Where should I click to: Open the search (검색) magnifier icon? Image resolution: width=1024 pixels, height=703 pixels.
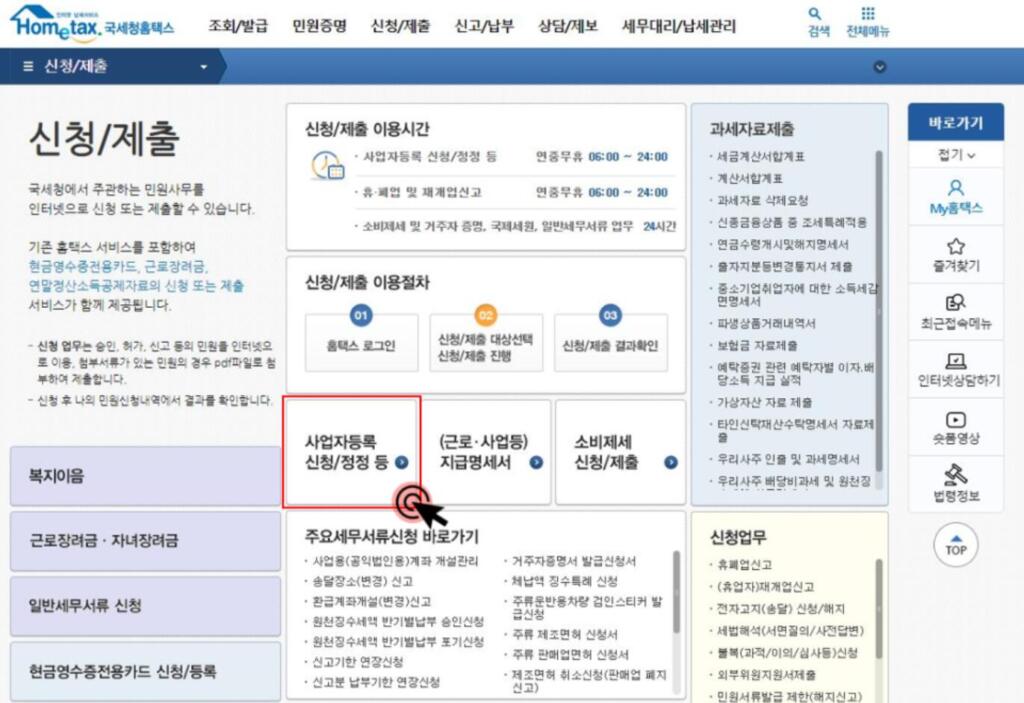pyautogui.click(x=817, y=15)
